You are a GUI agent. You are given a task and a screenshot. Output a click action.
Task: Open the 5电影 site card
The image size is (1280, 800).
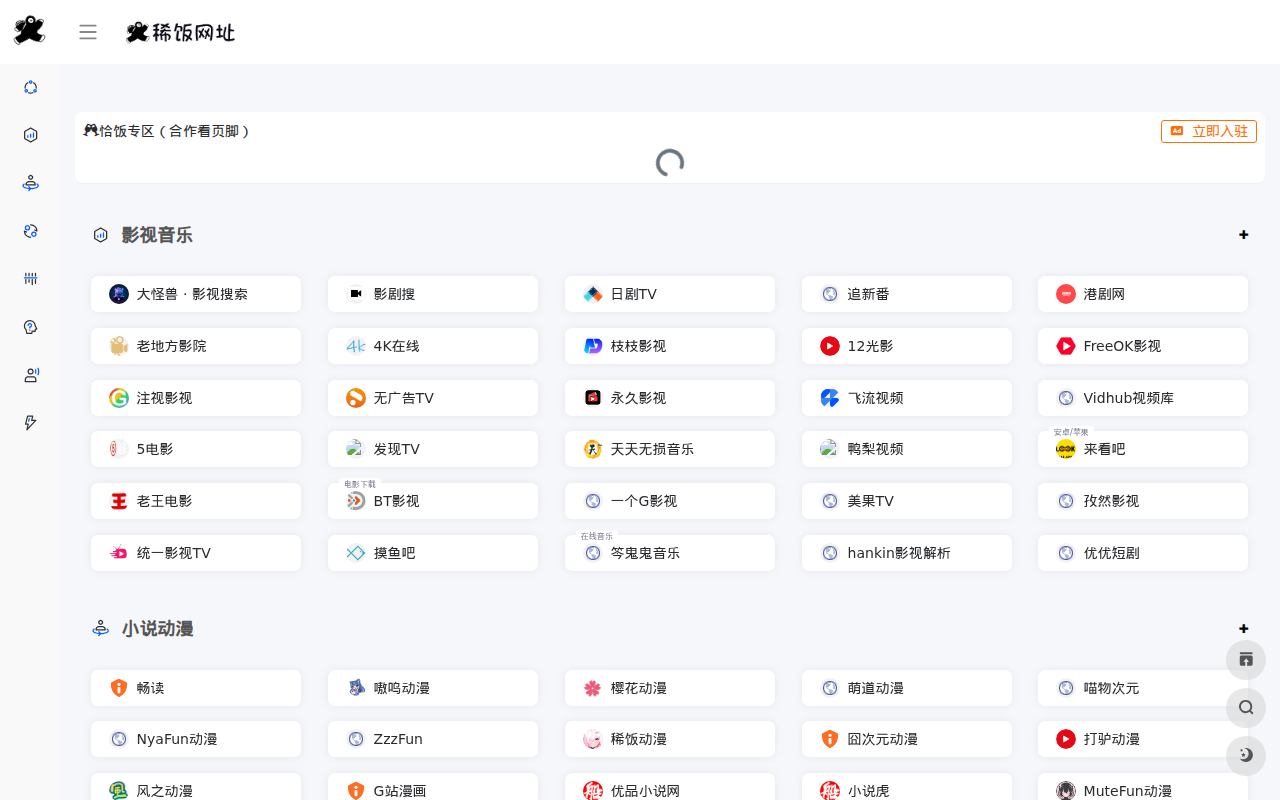[x=196, y=449]
